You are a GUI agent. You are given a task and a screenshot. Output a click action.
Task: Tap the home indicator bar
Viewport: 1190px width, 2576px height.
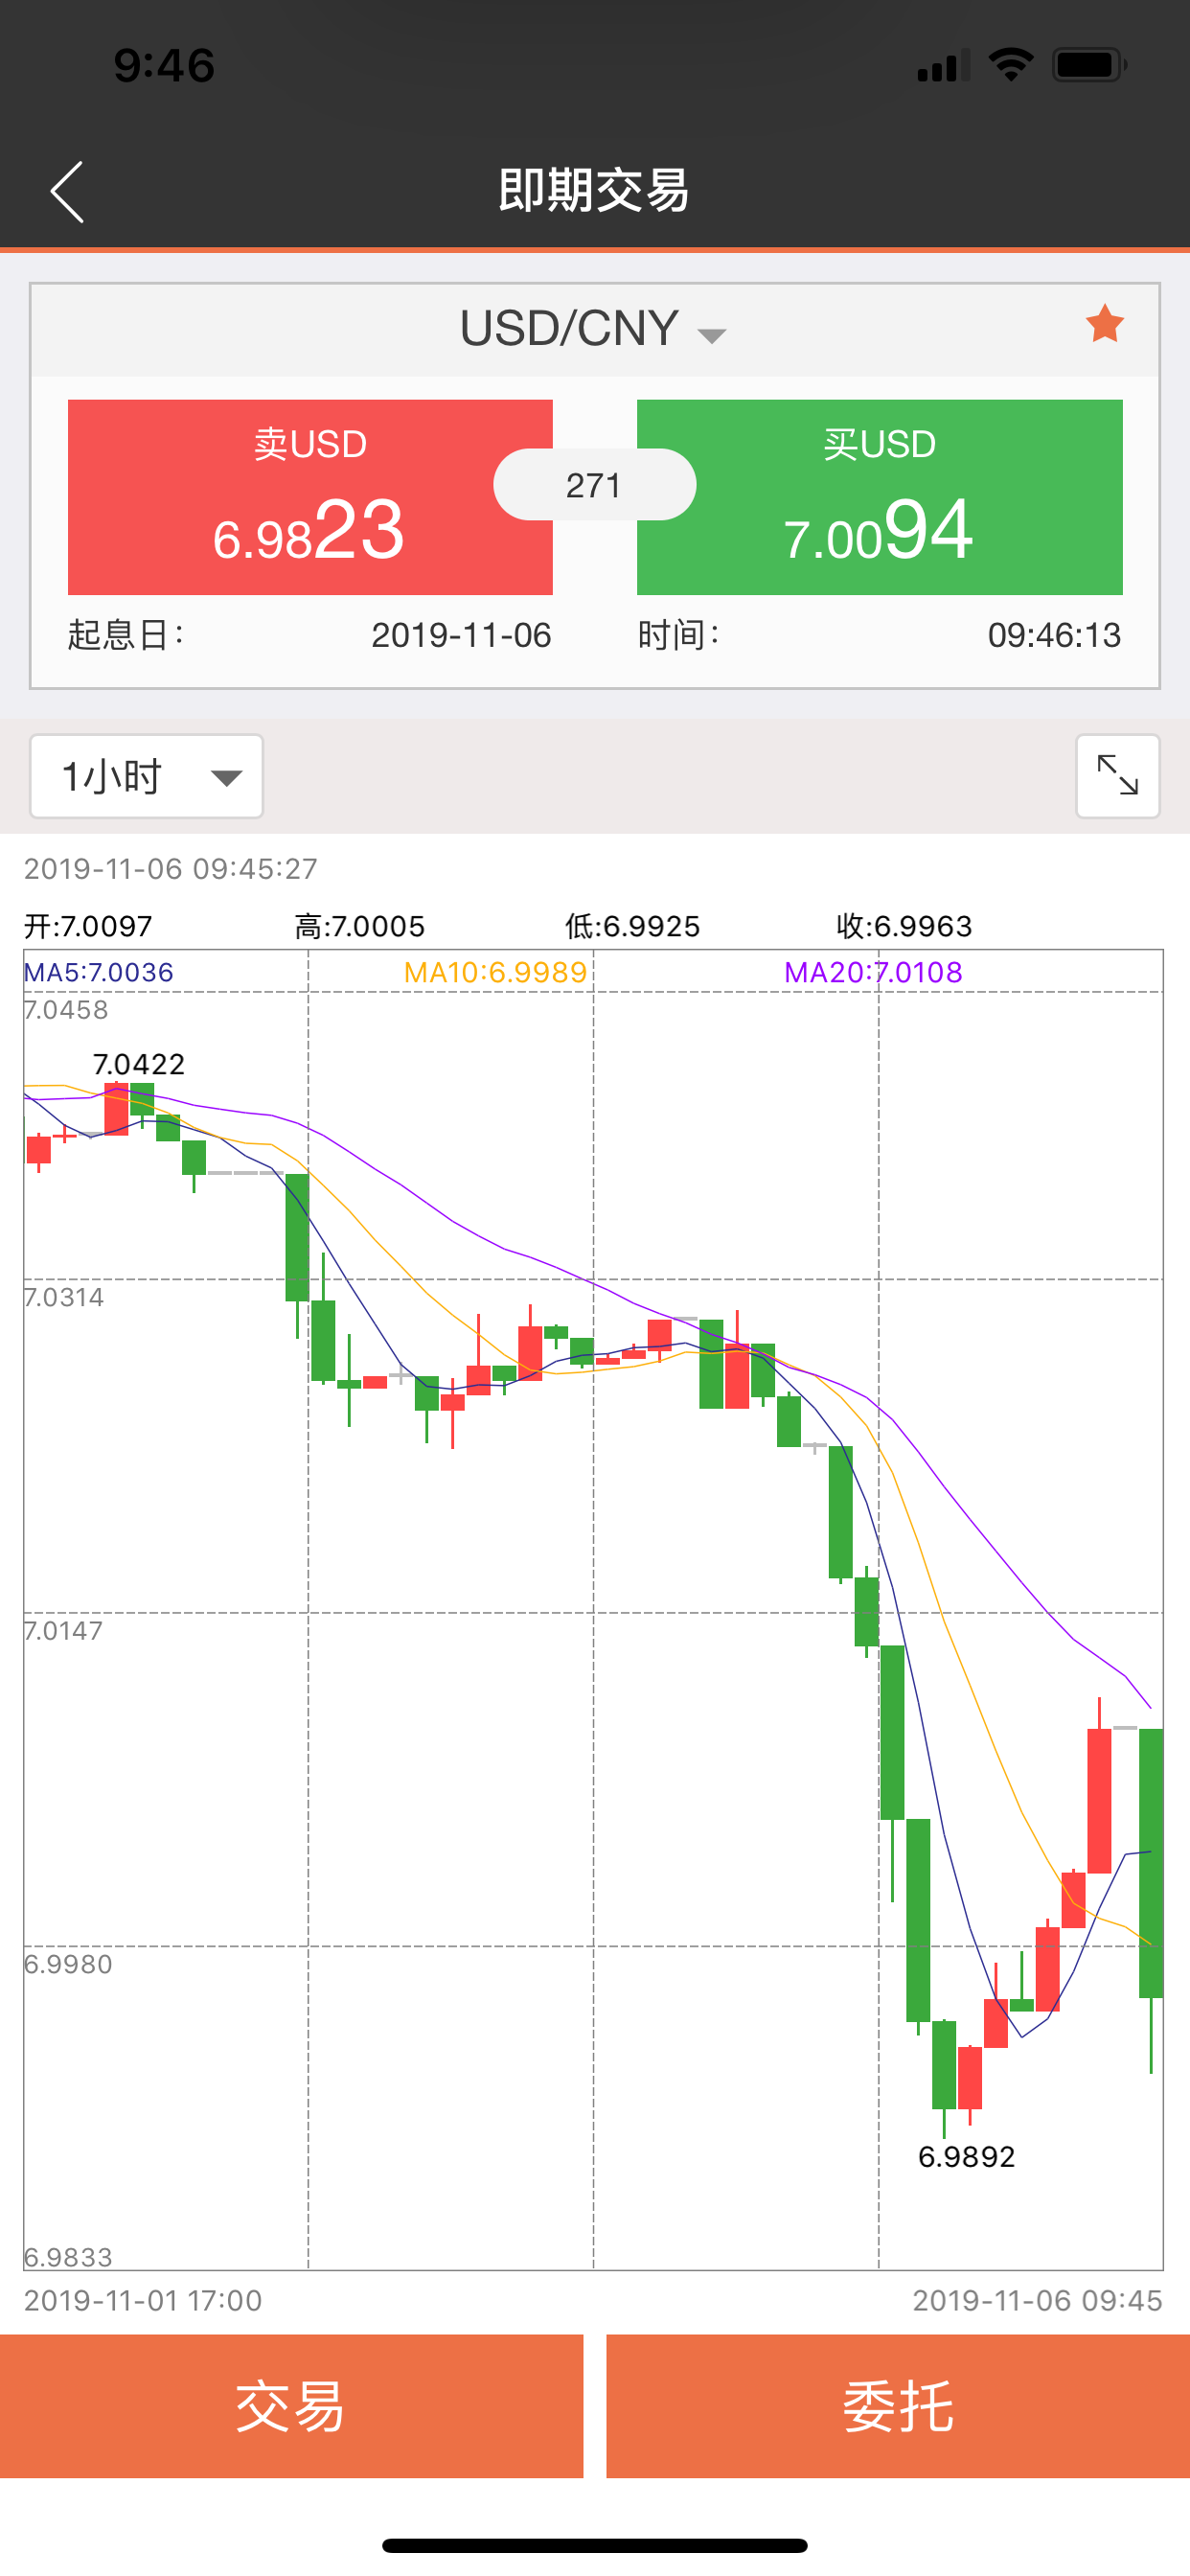point(594,2545)
